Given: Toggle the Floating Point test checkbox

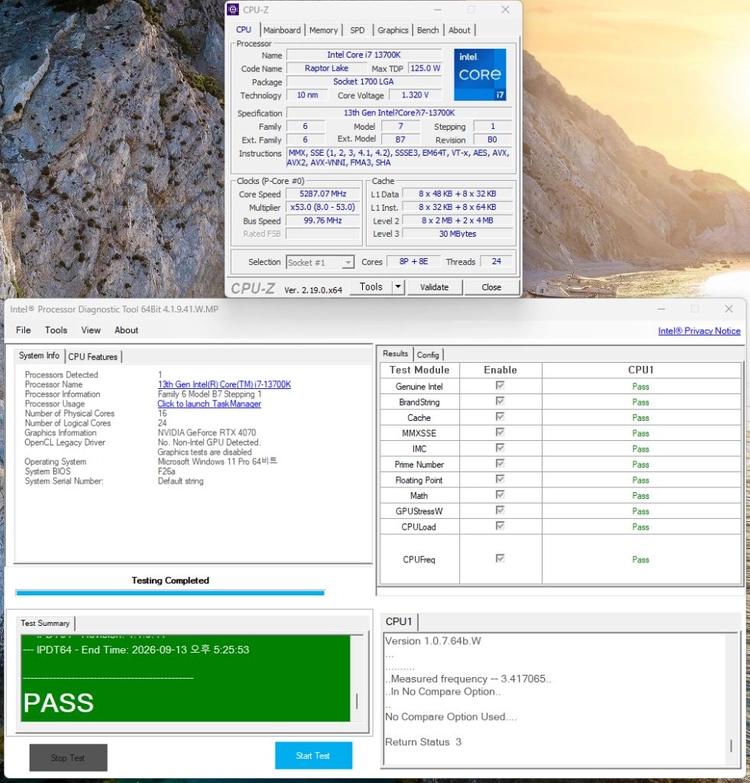Looking at the screenshot, I should point(500,479).
